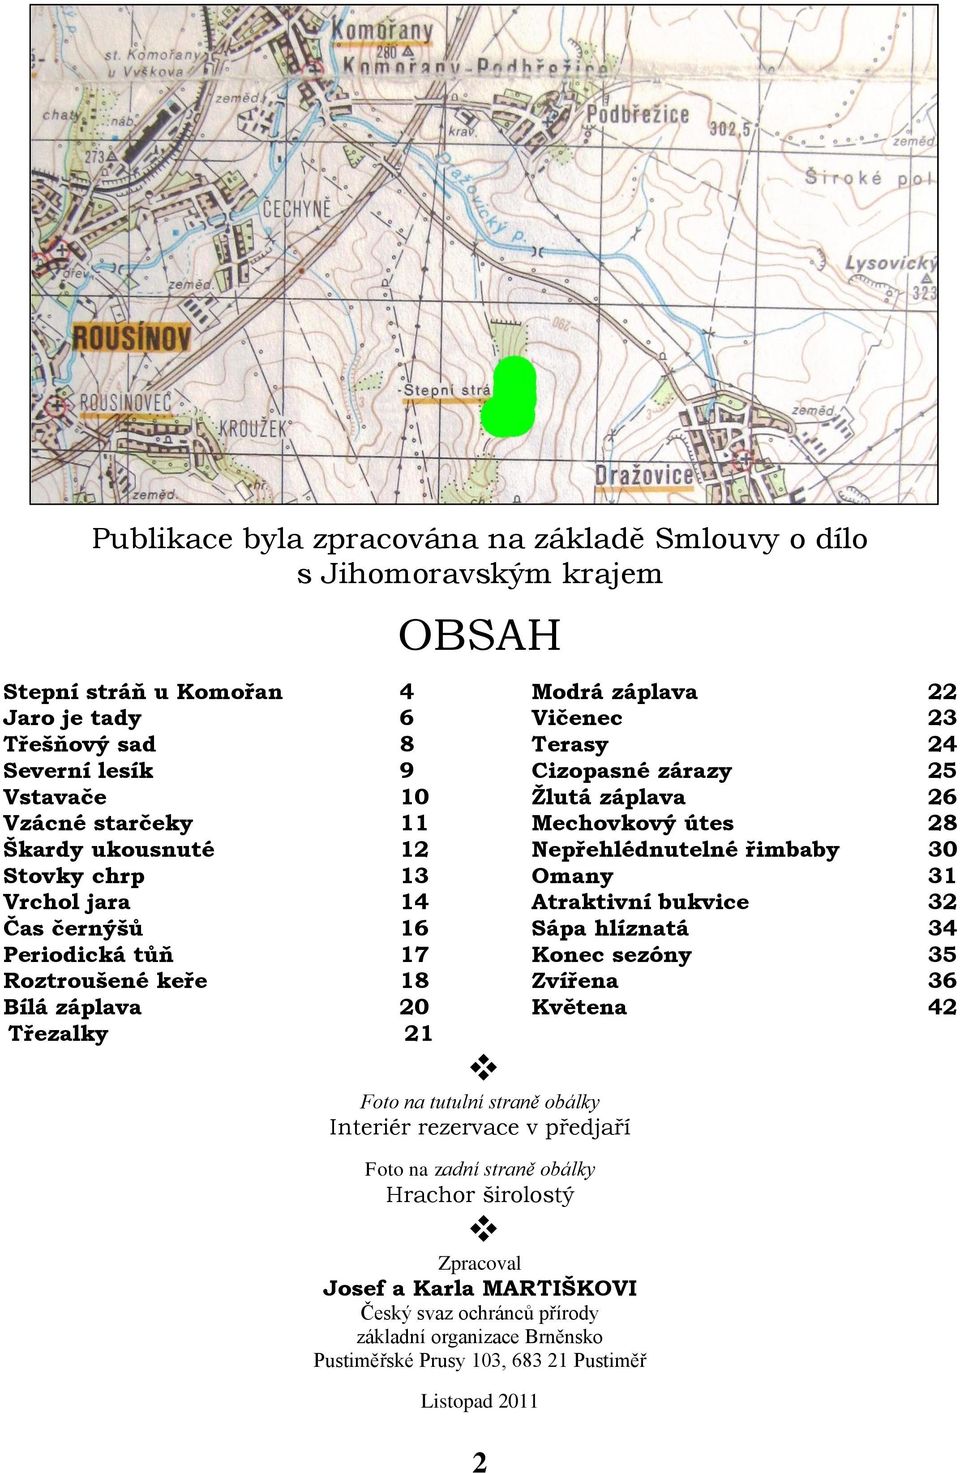Click the 'Květena' contents entry

579,1007
